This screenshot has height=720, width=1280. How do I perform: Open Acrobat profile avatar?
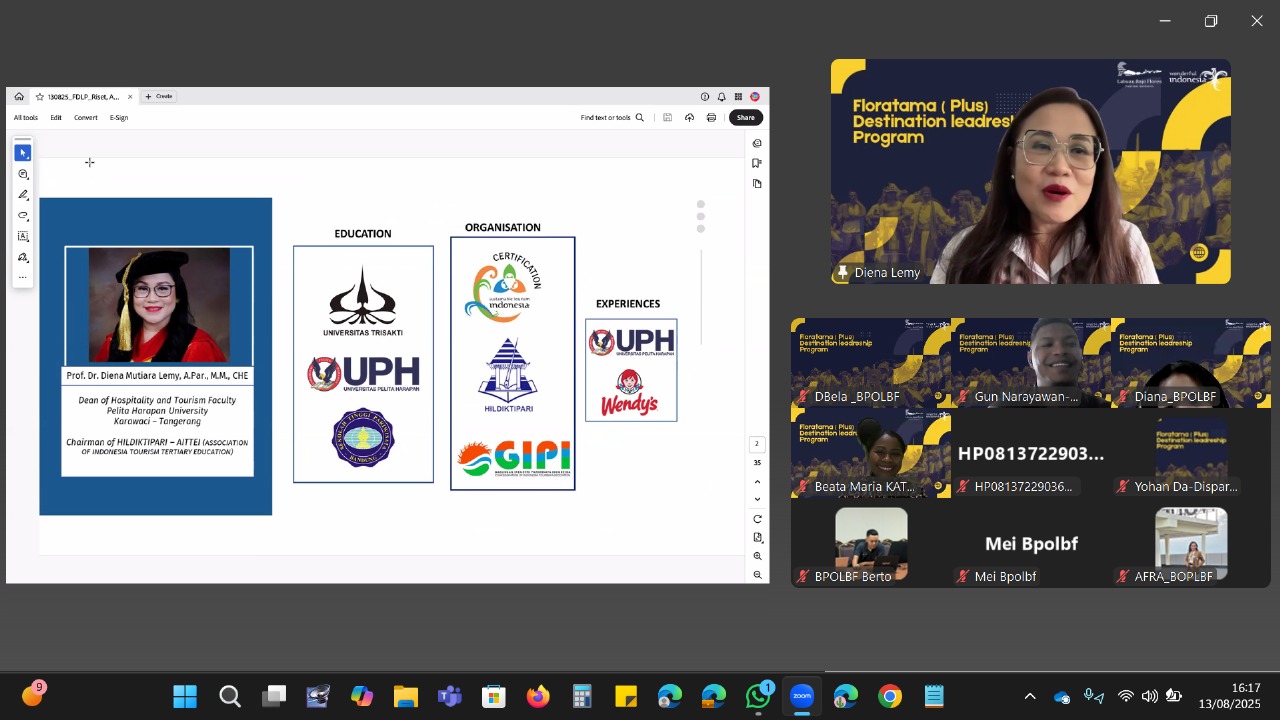(x=755, y=97)
